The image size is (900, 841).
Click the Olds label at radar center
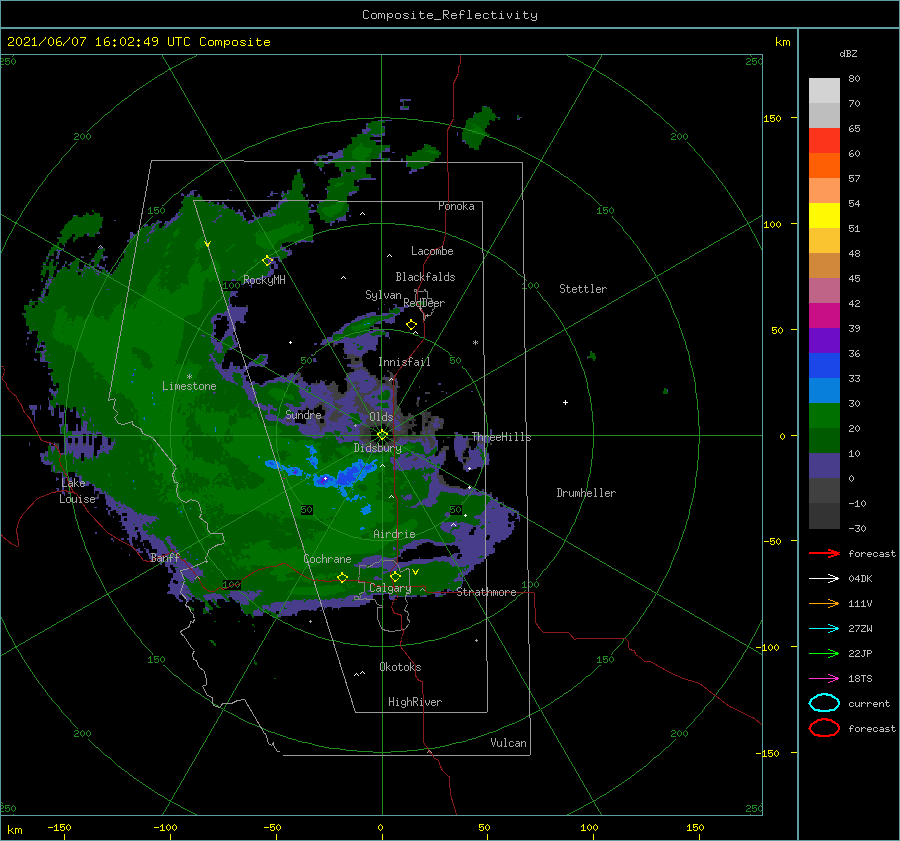coord(381,417)
